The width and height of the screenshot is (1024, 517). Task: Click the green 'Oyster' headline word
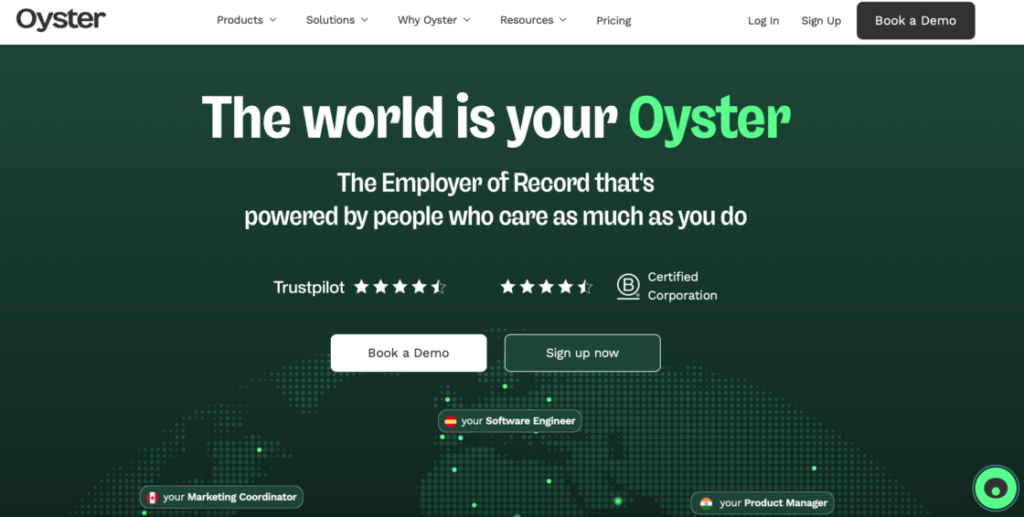(710, 119)
